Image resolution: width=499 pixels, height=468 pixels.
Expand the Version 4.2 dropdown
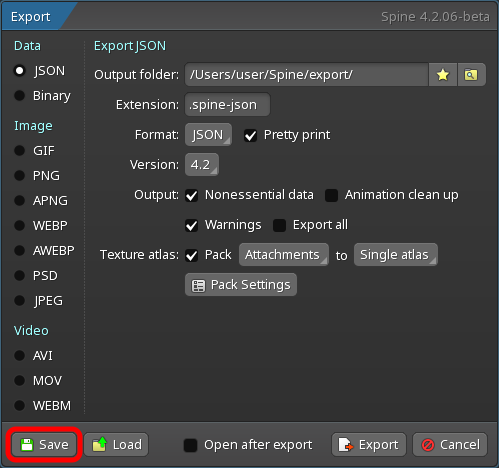point(202,165)
